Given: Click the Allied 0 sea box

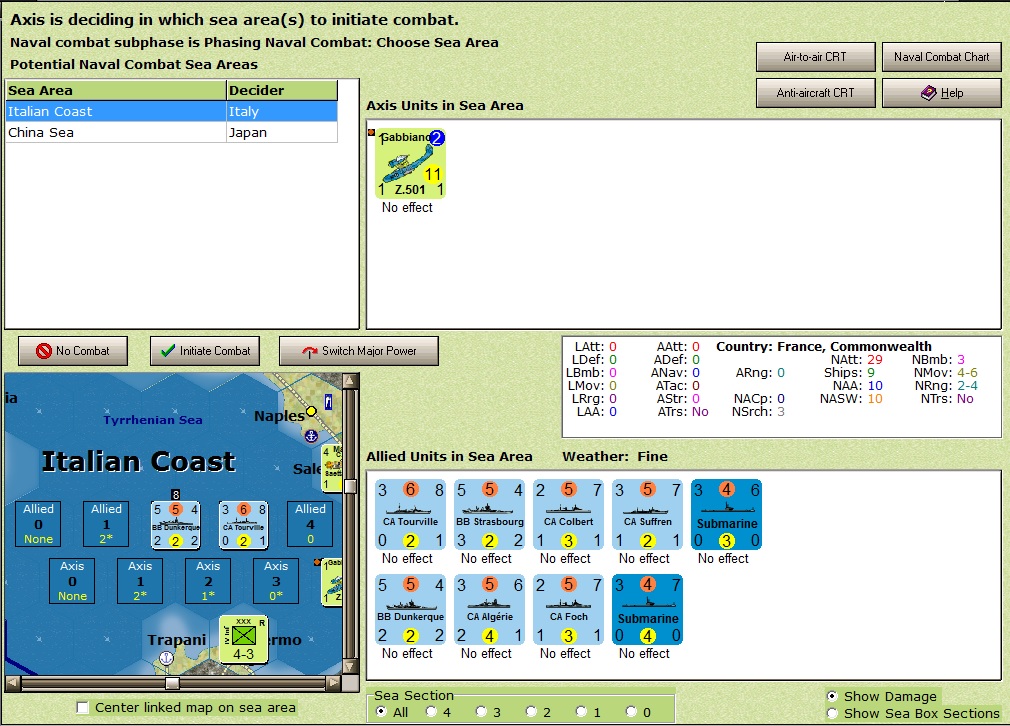Looking at the screenshot, I should [39, 524].
